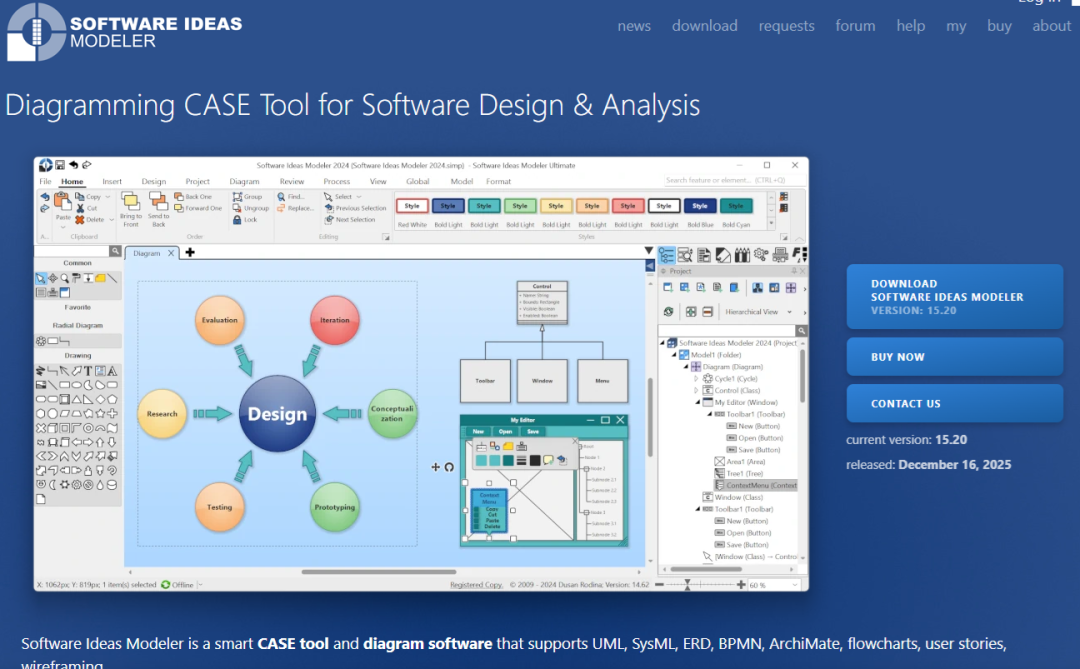
Task: Expand the Cycle1 (Cycle) tree node
Action: click(x=696, y=379)
